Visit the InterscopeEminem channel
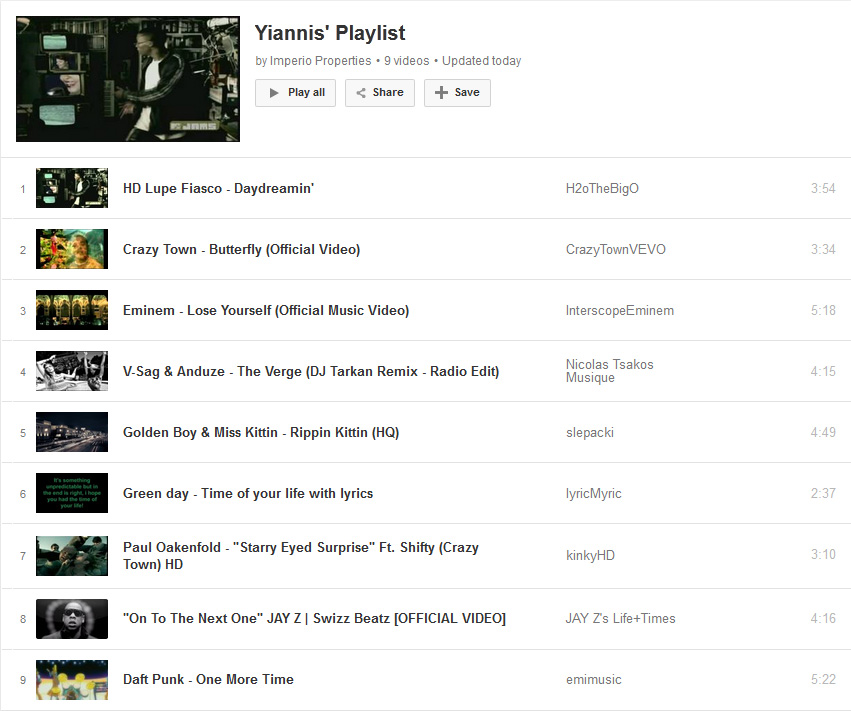The width and height of the screenshot is (851, 711). 620,310
